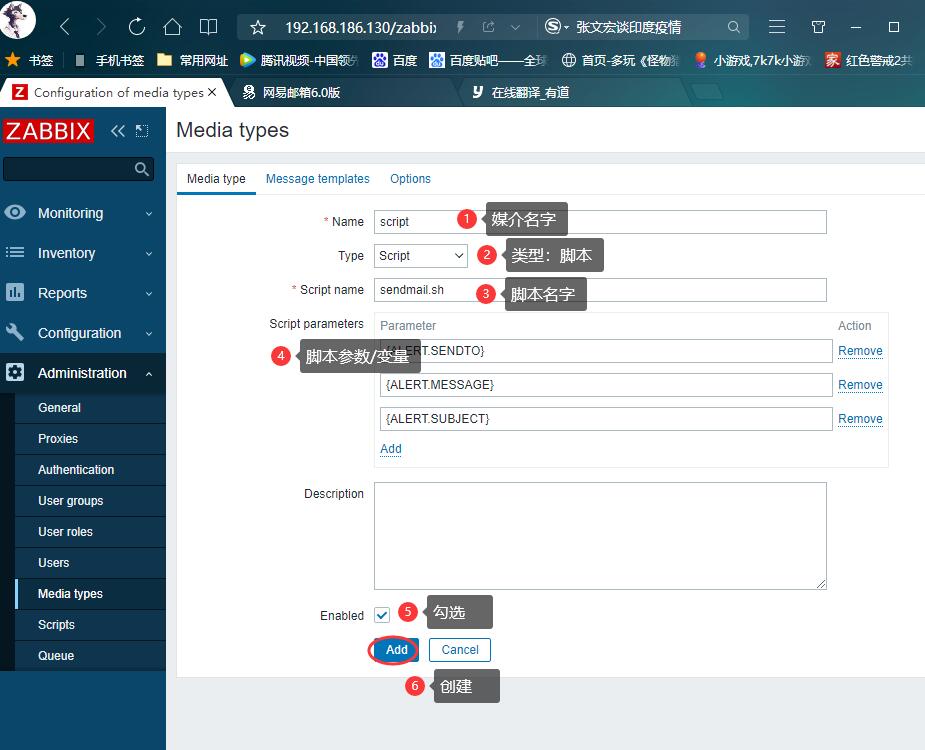Image resolution: width=925 pixels, height=750 pixels.
Task: Click the user avatar in browser corner
Action: click(x=17, y=19)
